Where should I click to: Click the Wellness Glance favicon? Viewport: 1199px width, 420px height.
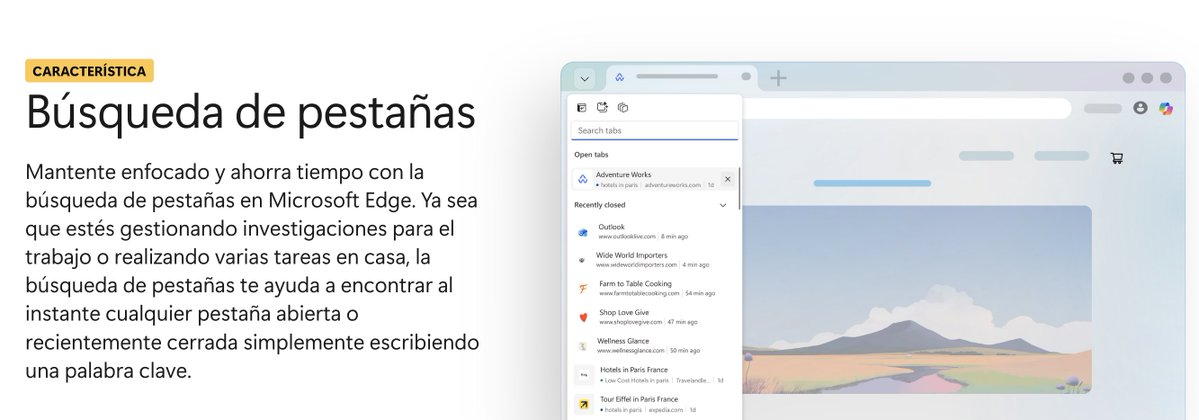pyautogui.click(x=583, y=346)
